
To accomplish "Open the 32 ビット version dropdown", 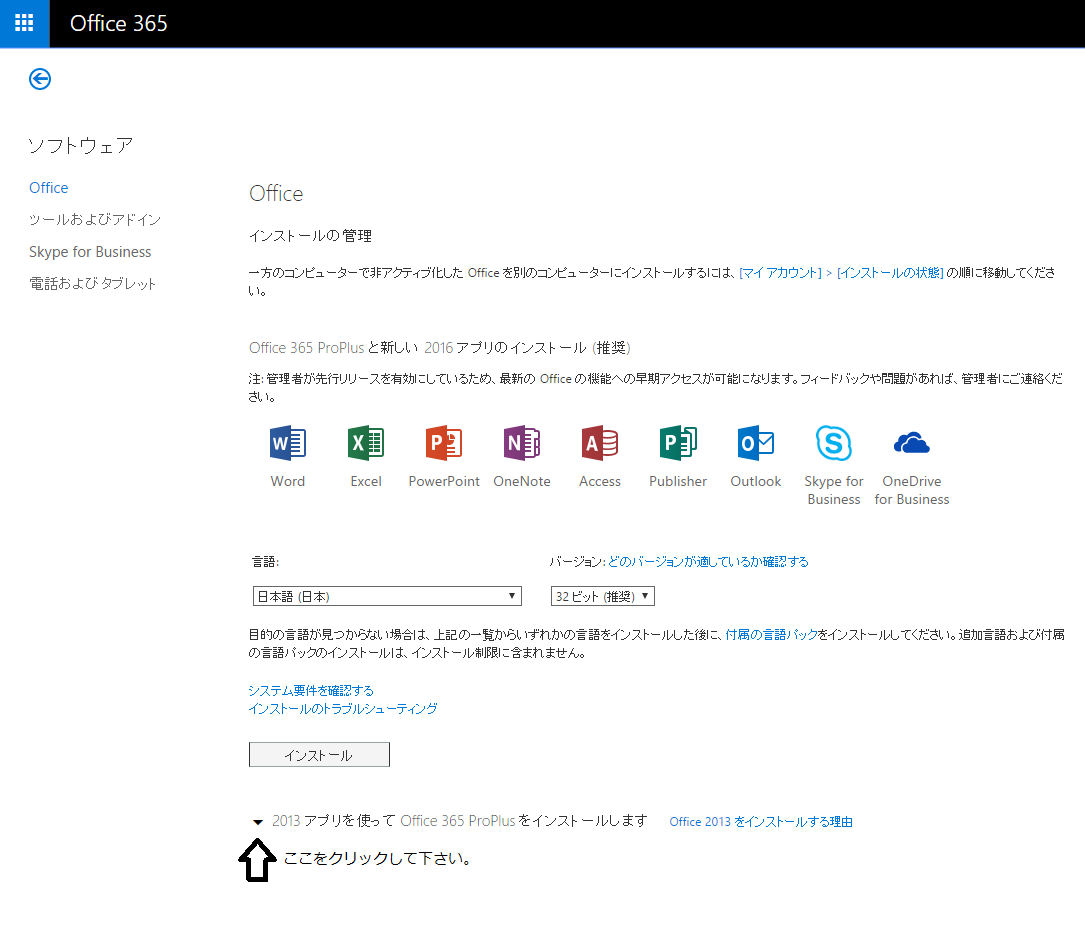I will [603, 596].
